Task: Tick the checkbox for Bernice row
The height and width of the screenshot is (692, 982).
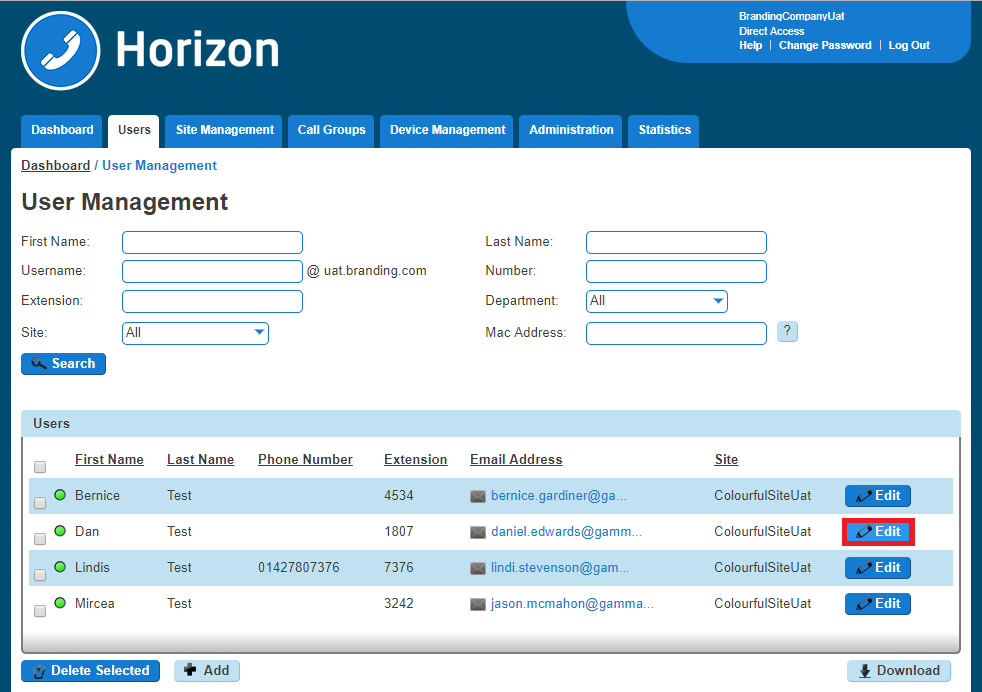Action: 40,503
